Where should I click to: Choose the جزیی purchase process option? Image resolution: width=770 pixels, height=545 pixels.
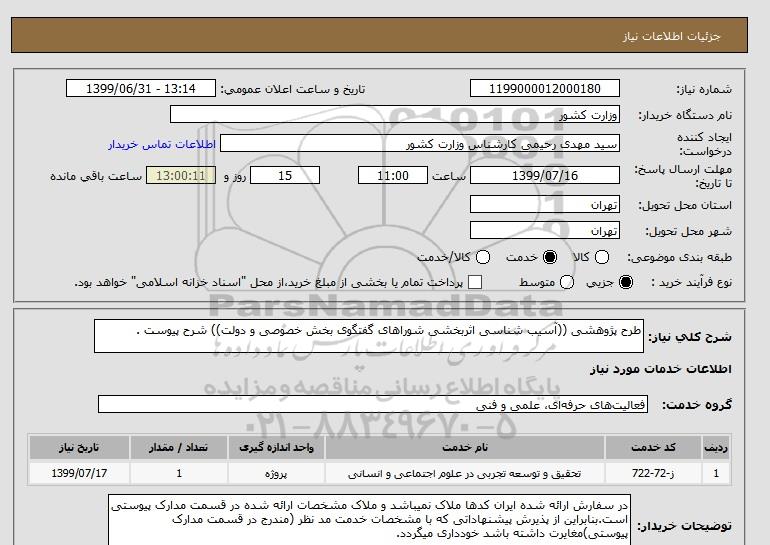[626, 282]
